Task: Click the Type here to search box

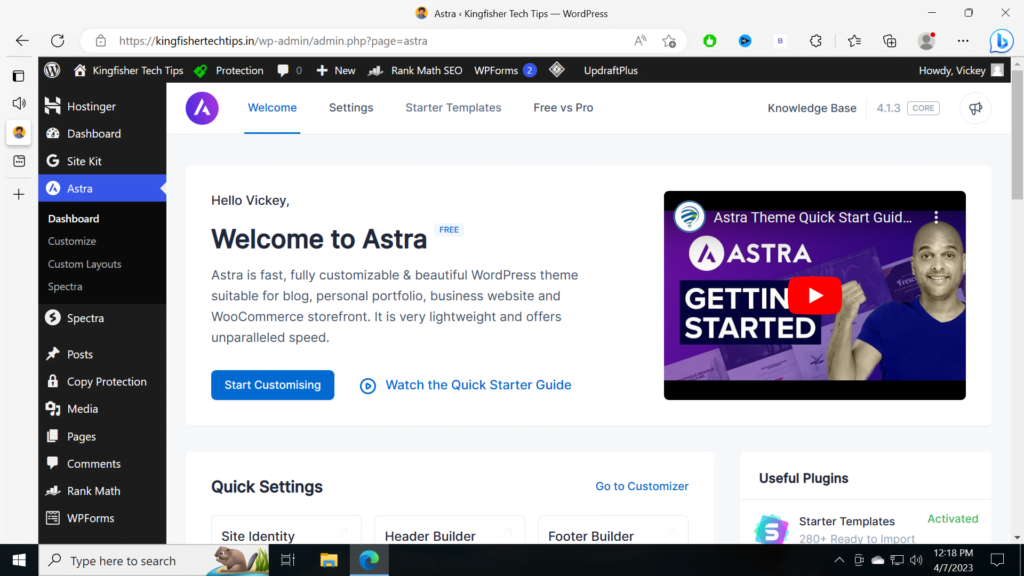Action: click(153, 560)
